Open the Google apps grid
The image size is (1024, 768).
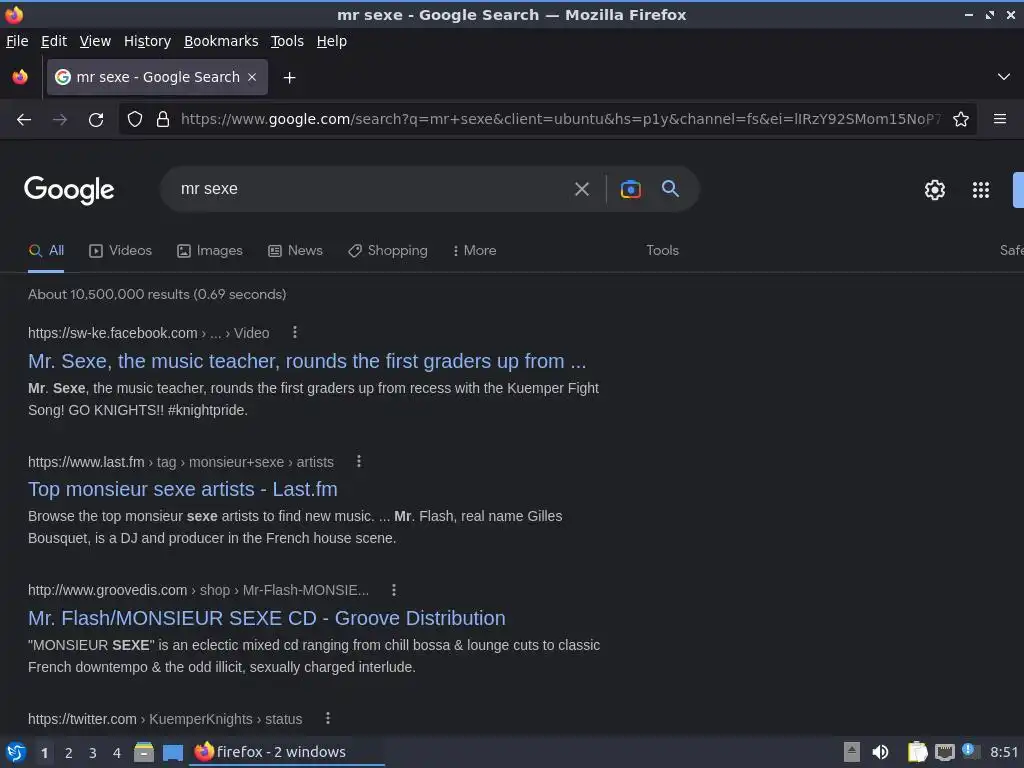980,189
